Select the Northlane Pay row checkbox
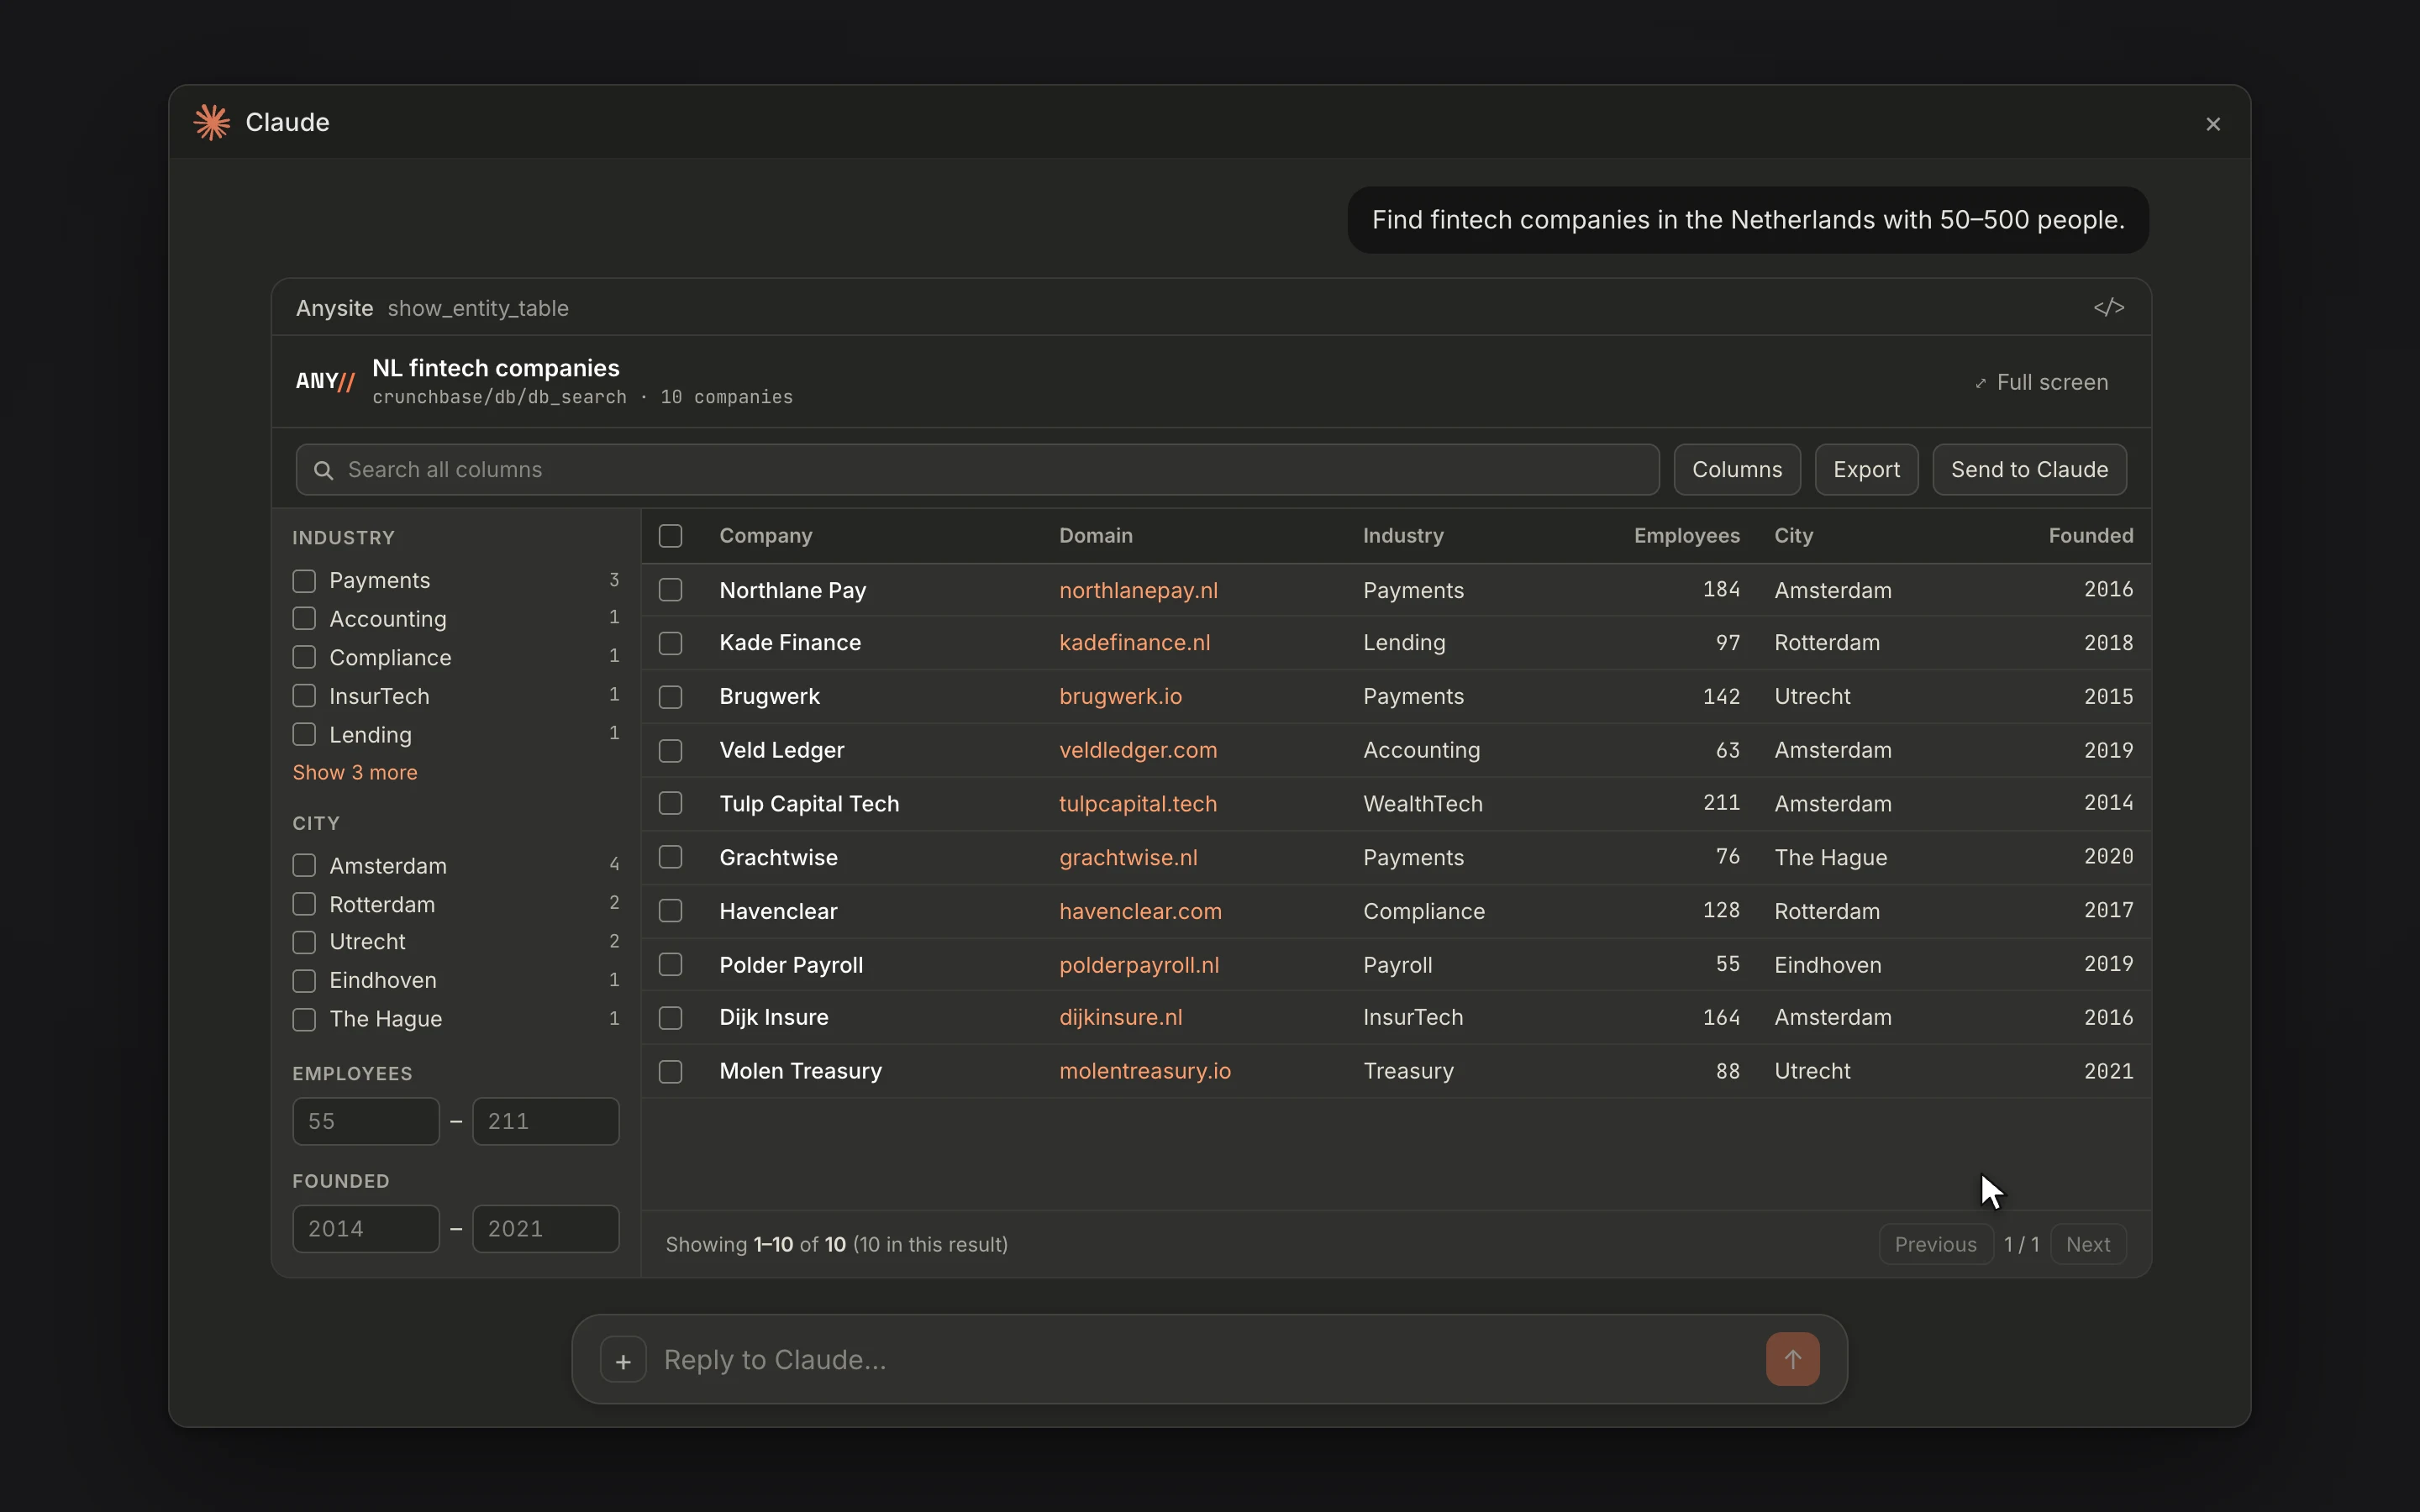The image size is (2420, 1512). click(x=670, y=590)
